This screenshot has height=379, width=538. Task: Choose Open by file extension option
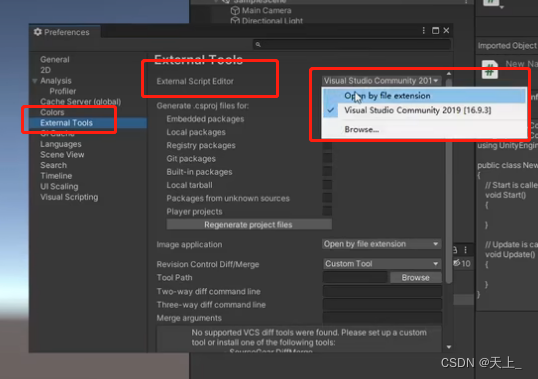pyautogui.click(x=424, y=96)
